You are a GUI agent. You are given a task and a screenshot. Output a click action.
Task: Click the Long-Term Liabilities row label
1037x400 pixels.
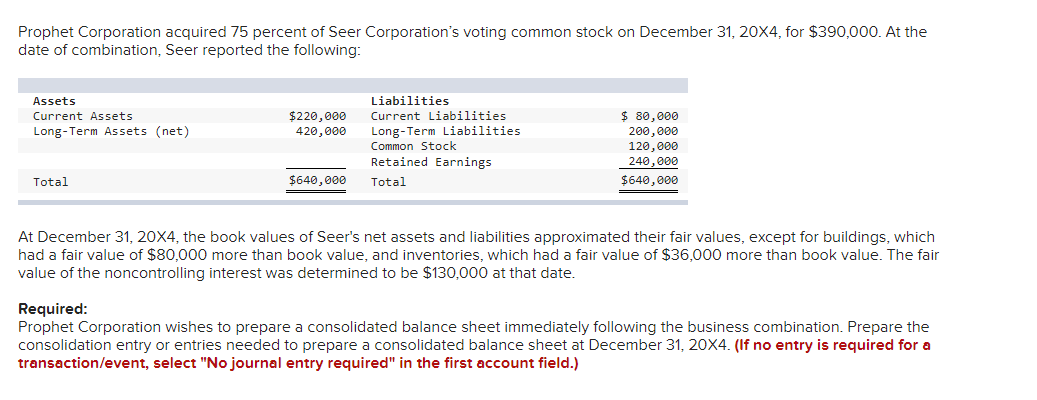click(x=445, y=131)
